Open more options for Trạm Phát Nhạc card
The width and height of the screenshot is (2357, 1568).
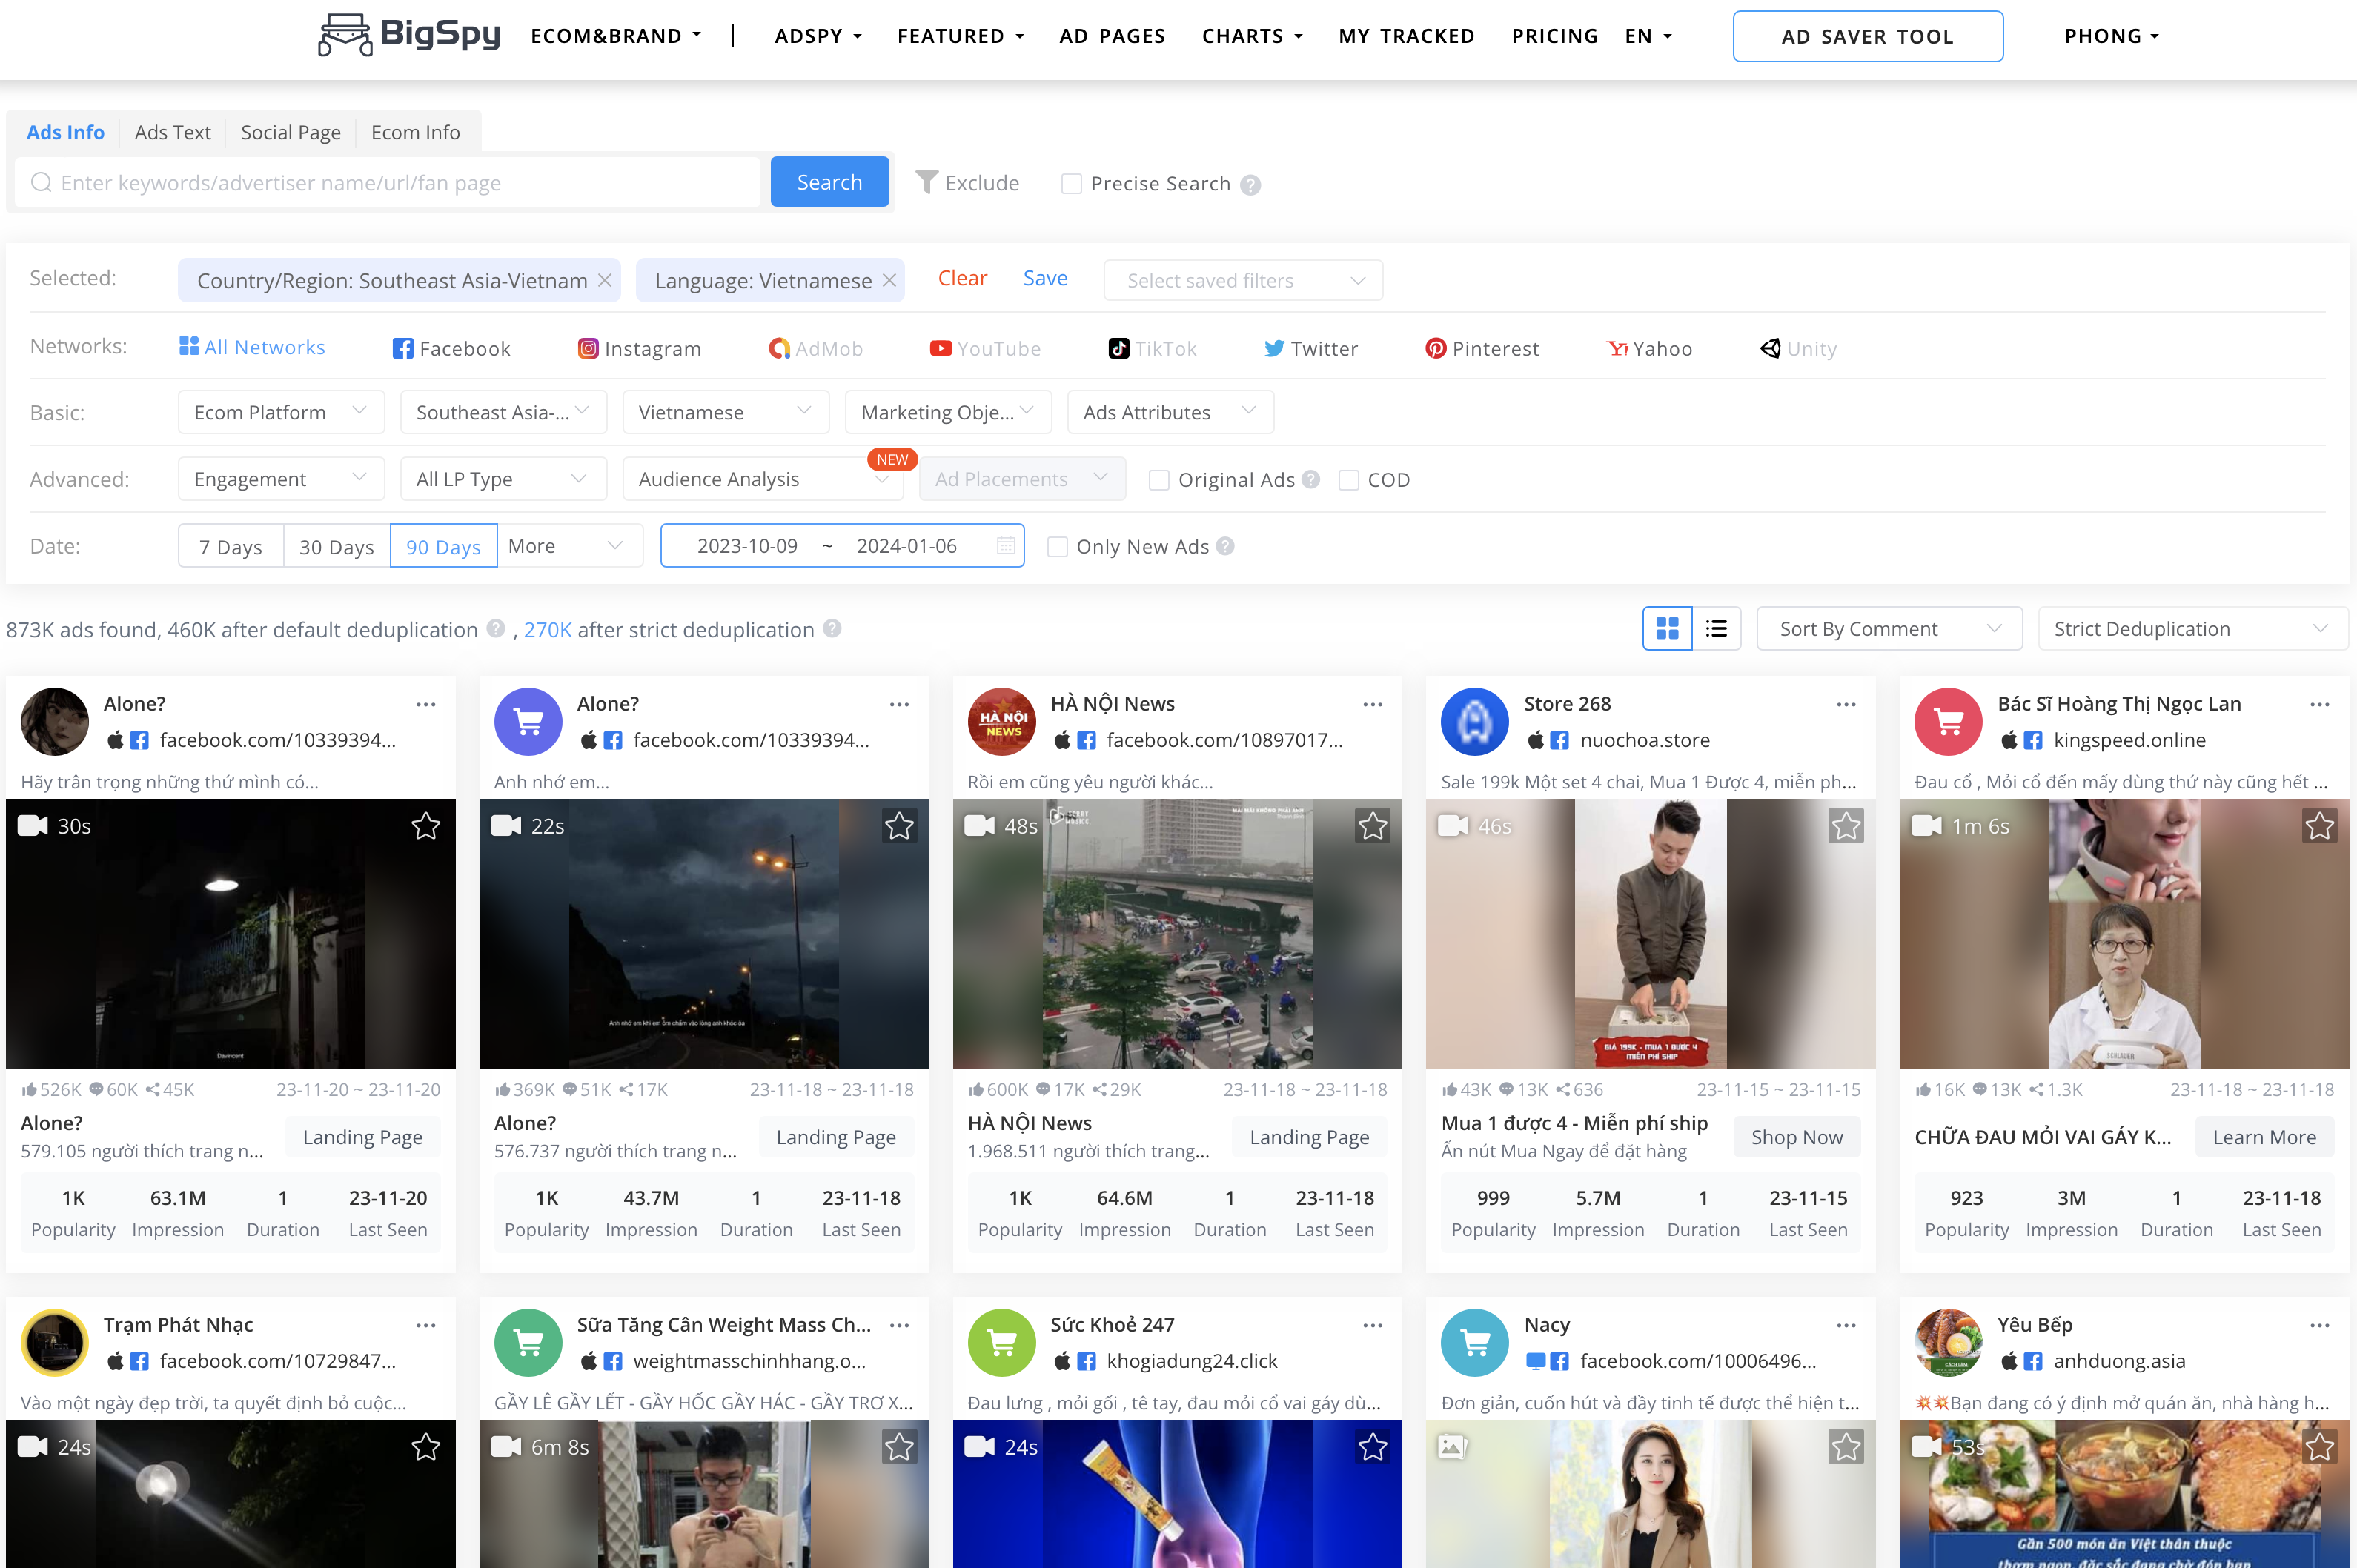coord(426,1325)
